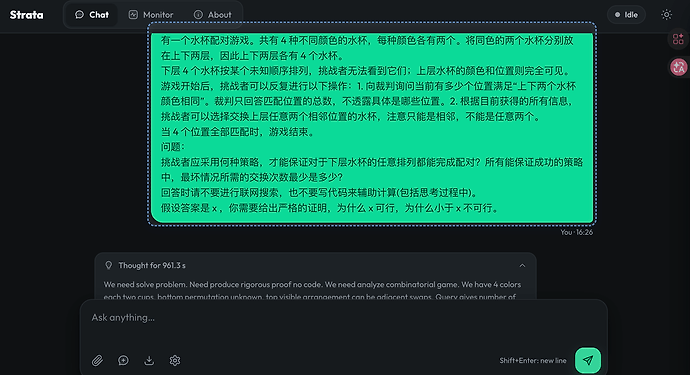The width and height of the screenshot is (690, 375).
Task: Open new chat bubble icon
Action: (x=123, y=360)
